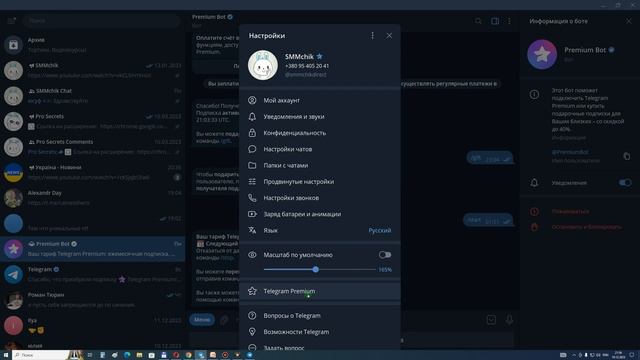
Task: Open main hamburger menu in sidebar
Action: tap(11, 20)
